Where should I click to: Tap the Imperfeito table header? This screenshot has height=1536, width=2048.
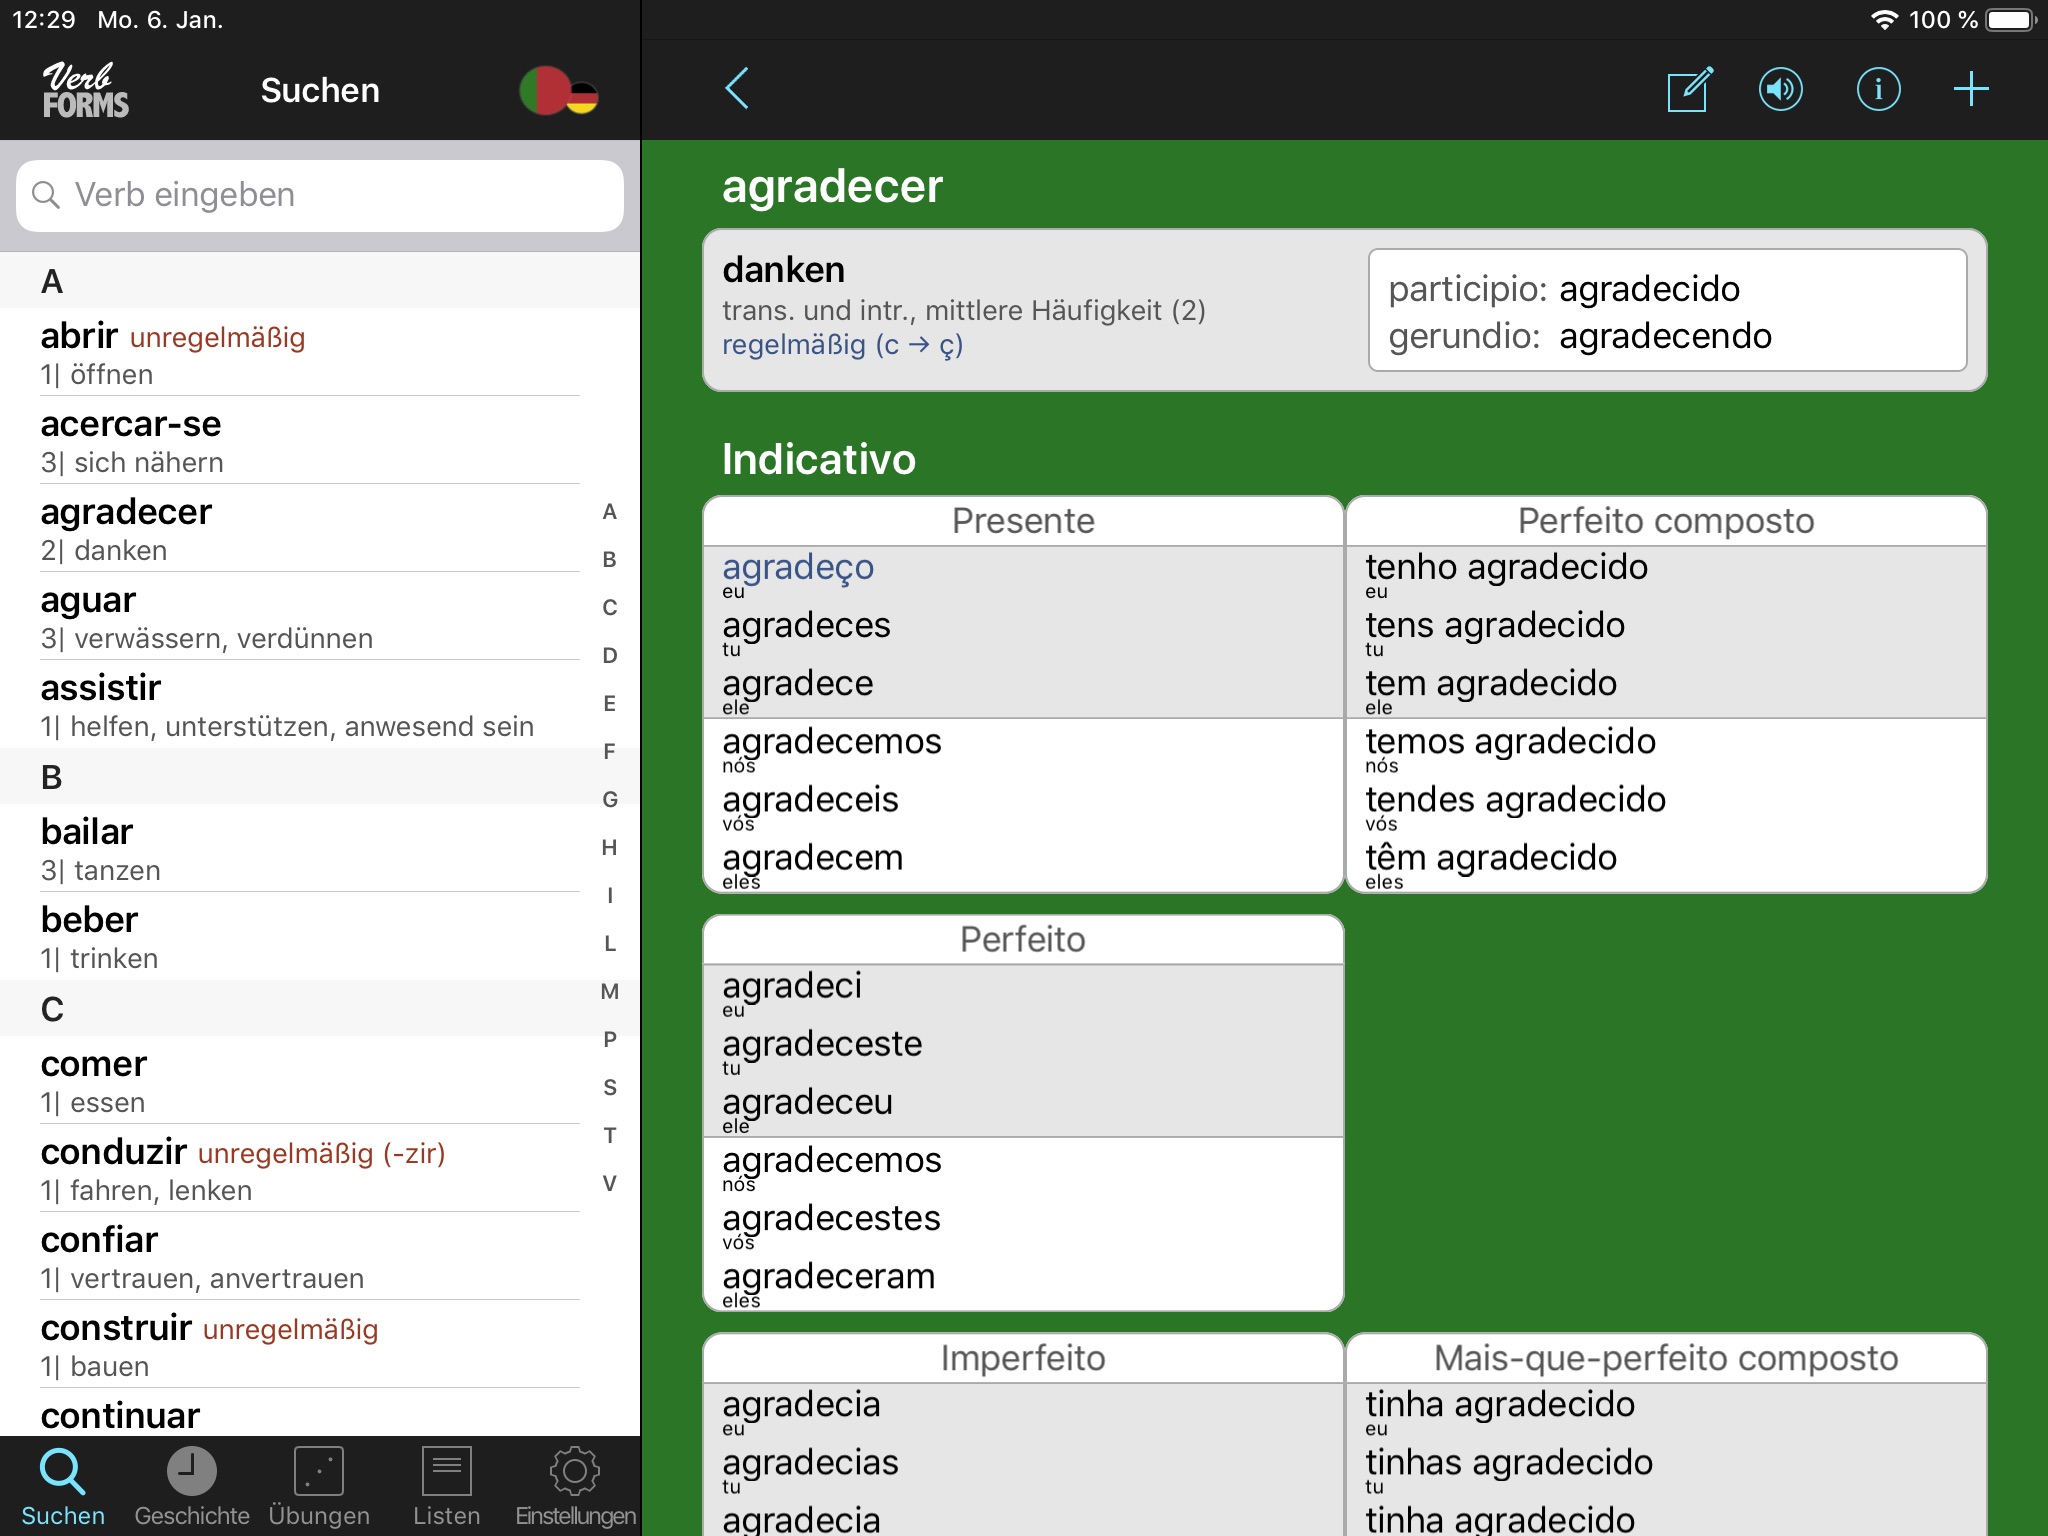pos(1023,1359)
